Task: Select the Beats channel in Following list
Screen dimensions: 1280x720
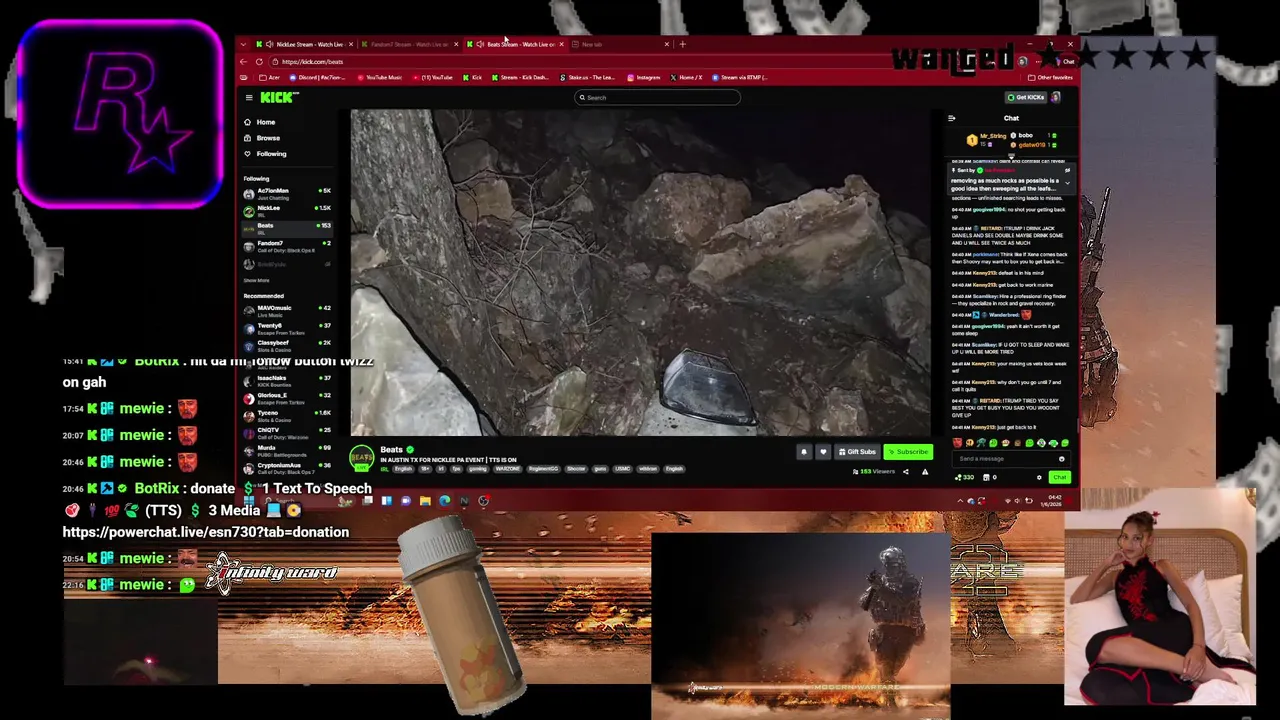Action: pos(287,228)
